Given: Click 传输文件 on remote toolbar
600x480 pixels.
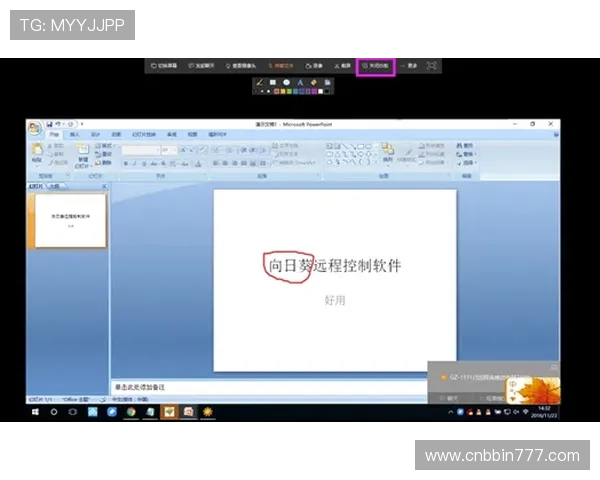Looking at the screenshot, I should click(281, 66).
